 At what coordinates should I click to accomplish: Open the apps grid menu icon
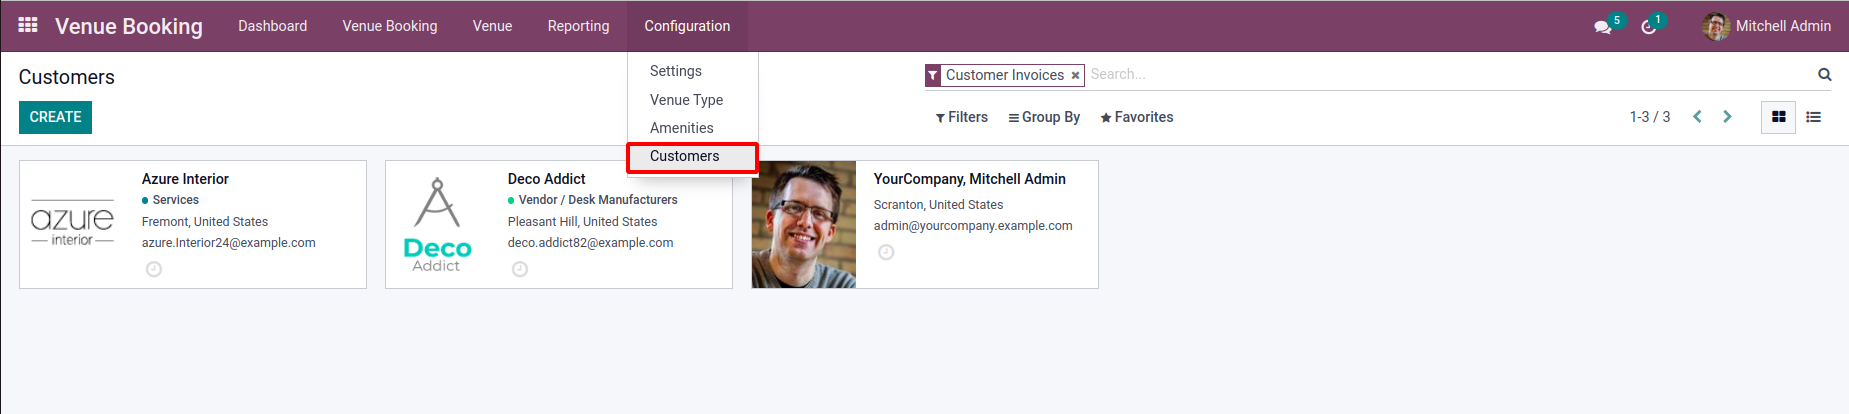[x=28, y=25]
